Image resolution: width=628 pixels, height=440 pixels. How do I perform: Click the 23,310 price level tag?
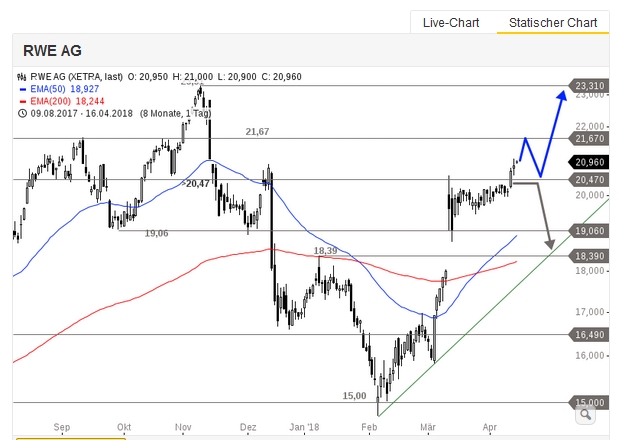click(589, 86)
